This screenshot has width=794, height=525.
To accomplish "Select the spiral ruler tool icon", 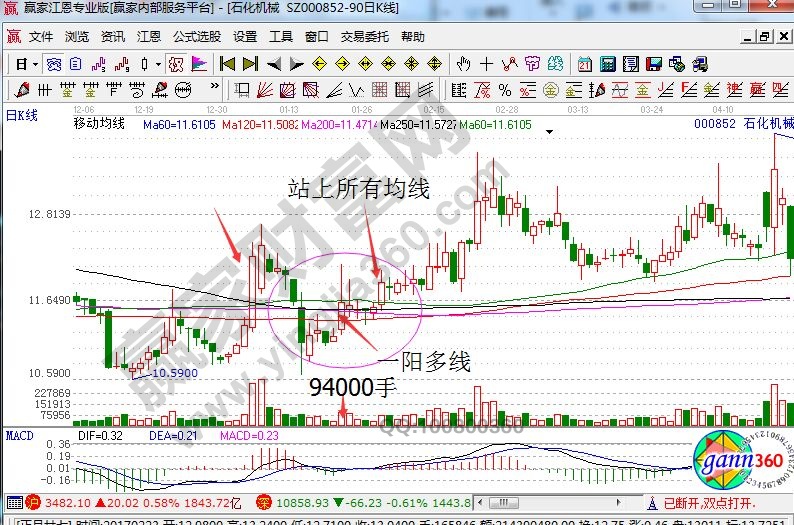I will click(x=137, y=90).
